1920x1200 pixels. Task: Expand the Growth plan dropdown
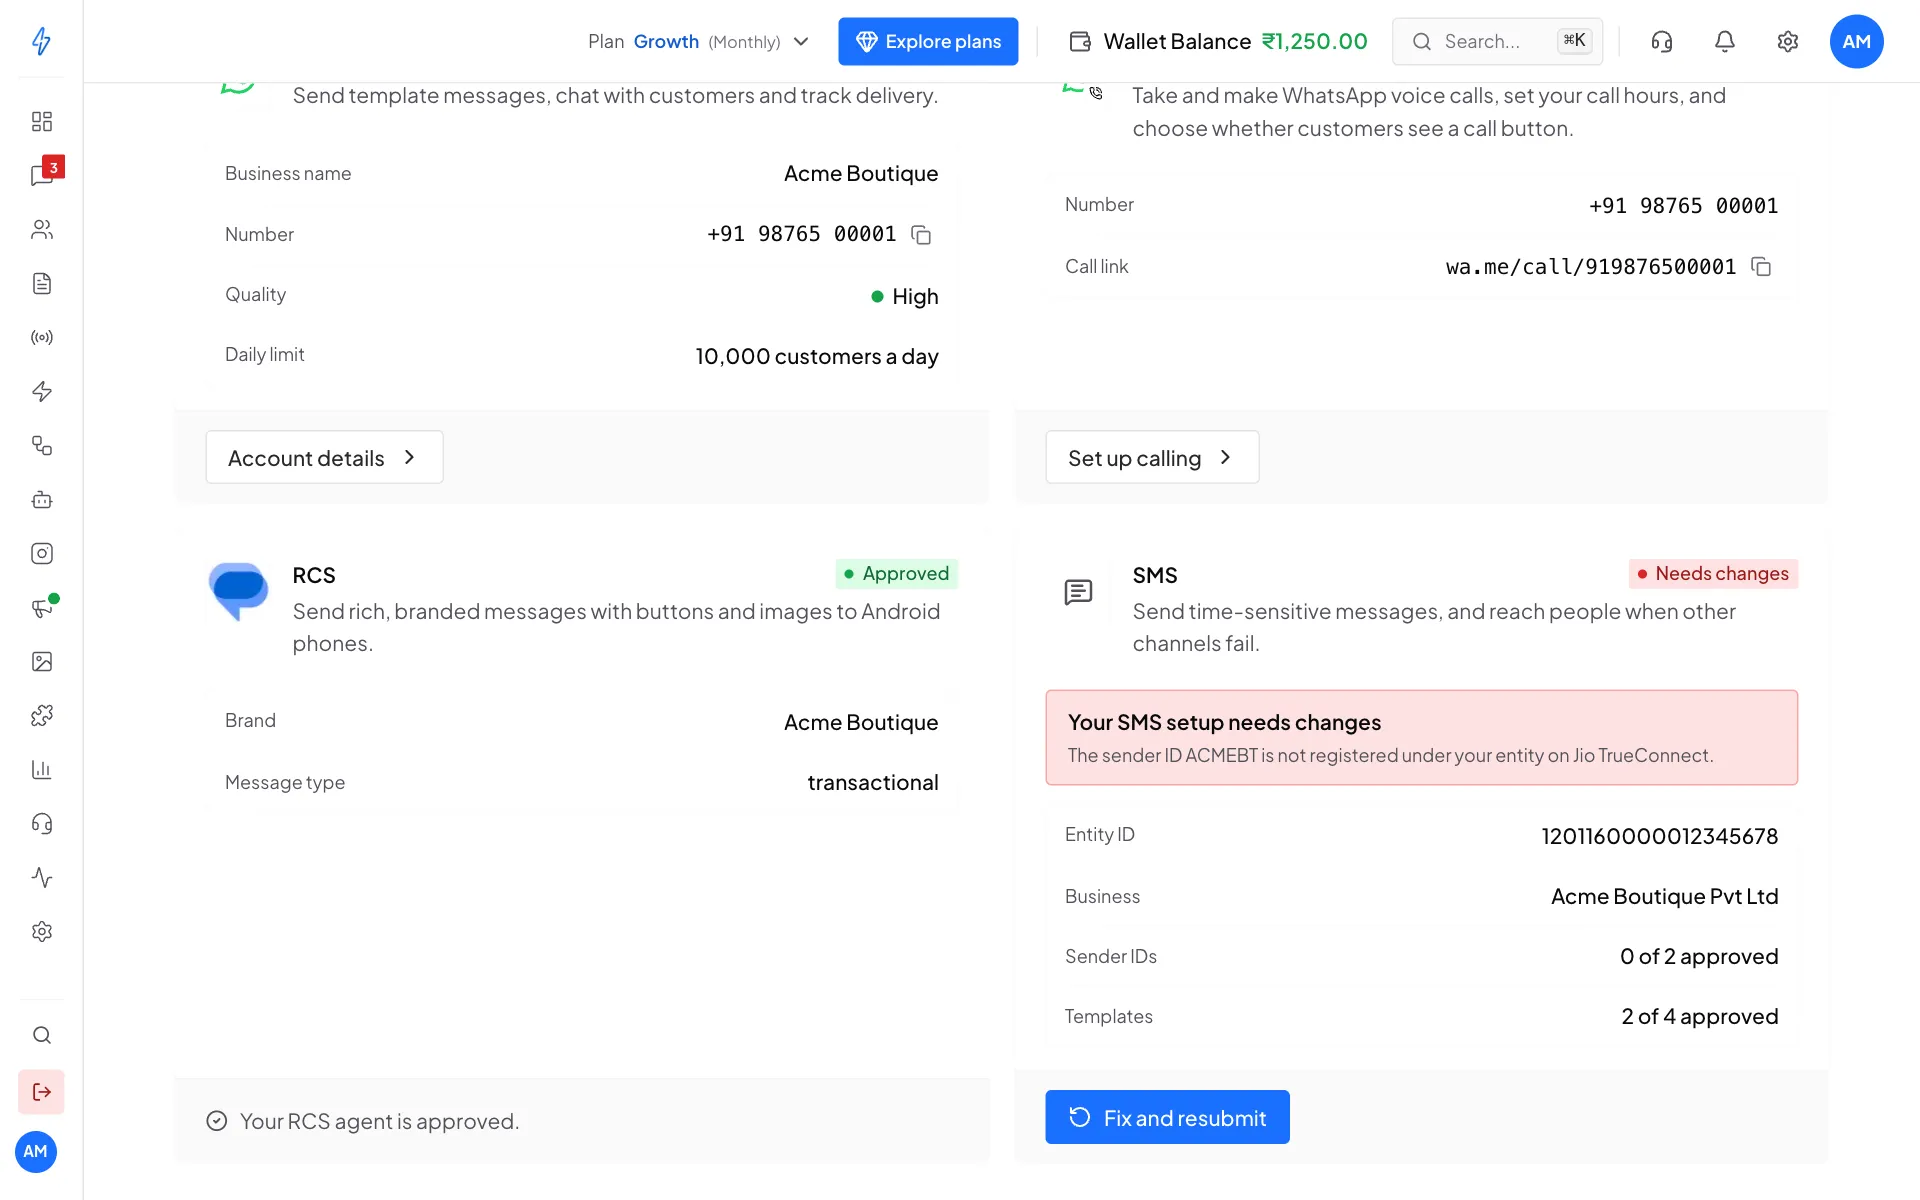click(x=698, y=41)
